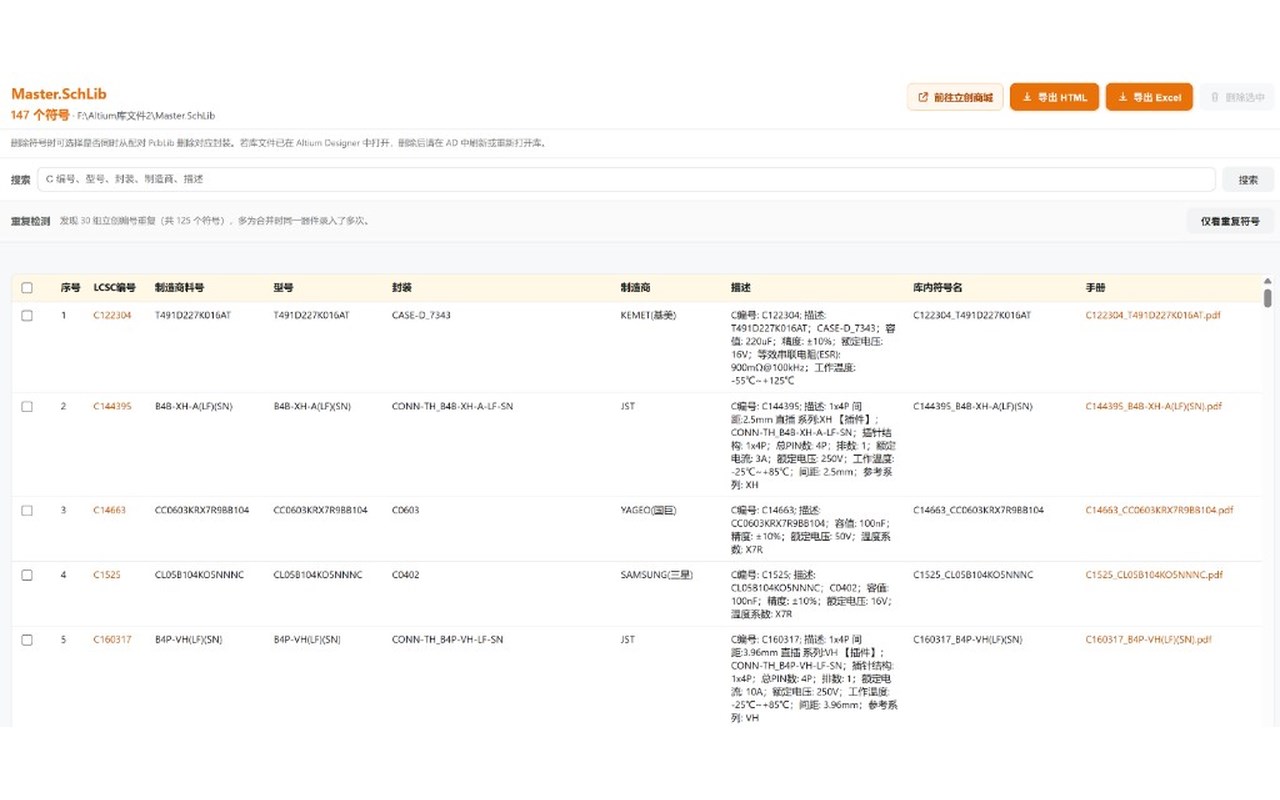Click the download icon on 导出 HTML
The image size is (1280, 800).
pyautogui.click(x=1027, y=97)
